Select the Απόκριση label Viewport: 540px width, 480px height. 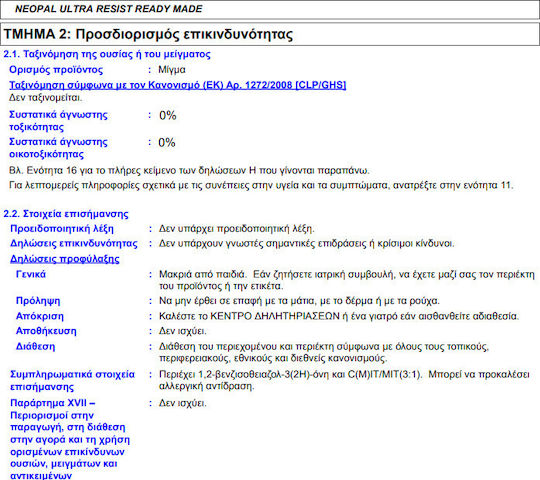point(40,316)
